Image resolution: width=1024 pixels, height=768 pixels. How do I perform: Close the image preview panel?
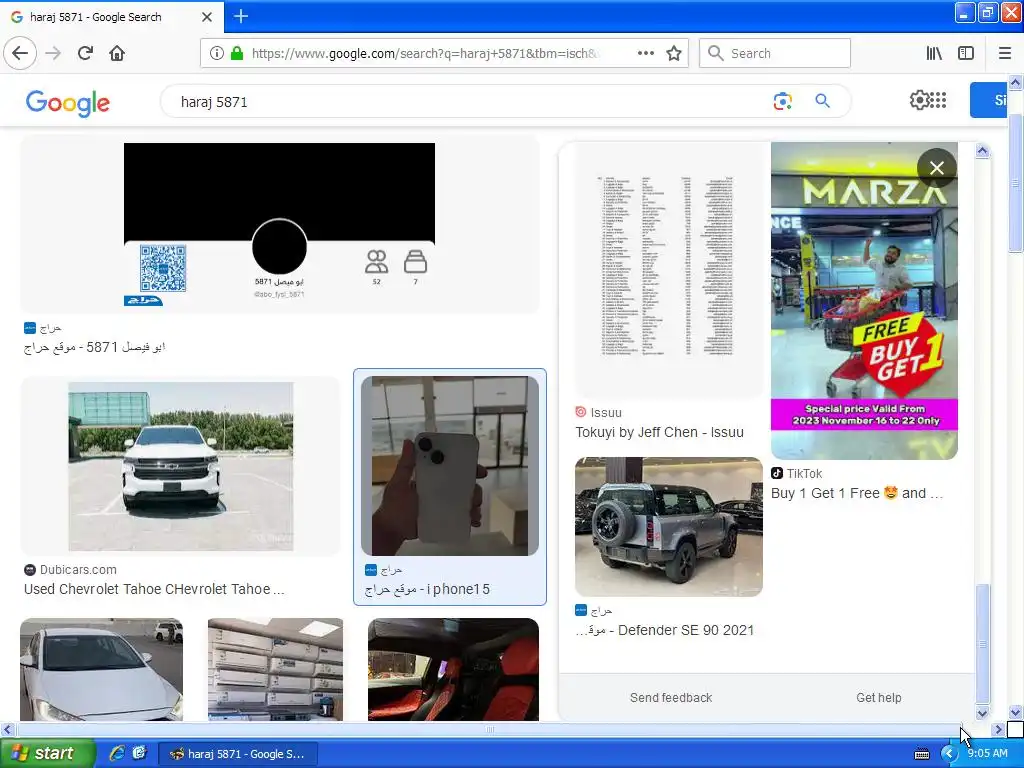point(936,168)
